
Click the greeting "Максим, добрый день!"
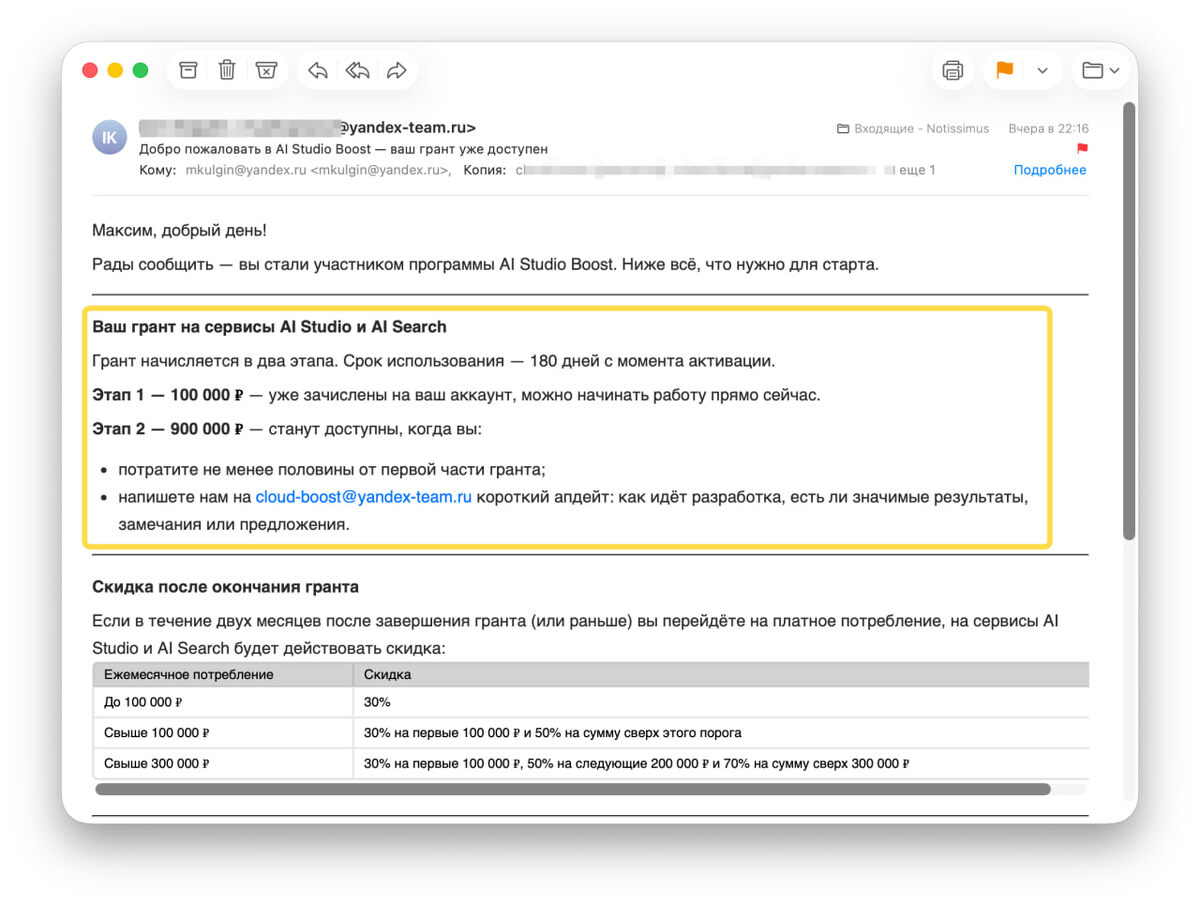pyautogui.click(x=179, y=231)
